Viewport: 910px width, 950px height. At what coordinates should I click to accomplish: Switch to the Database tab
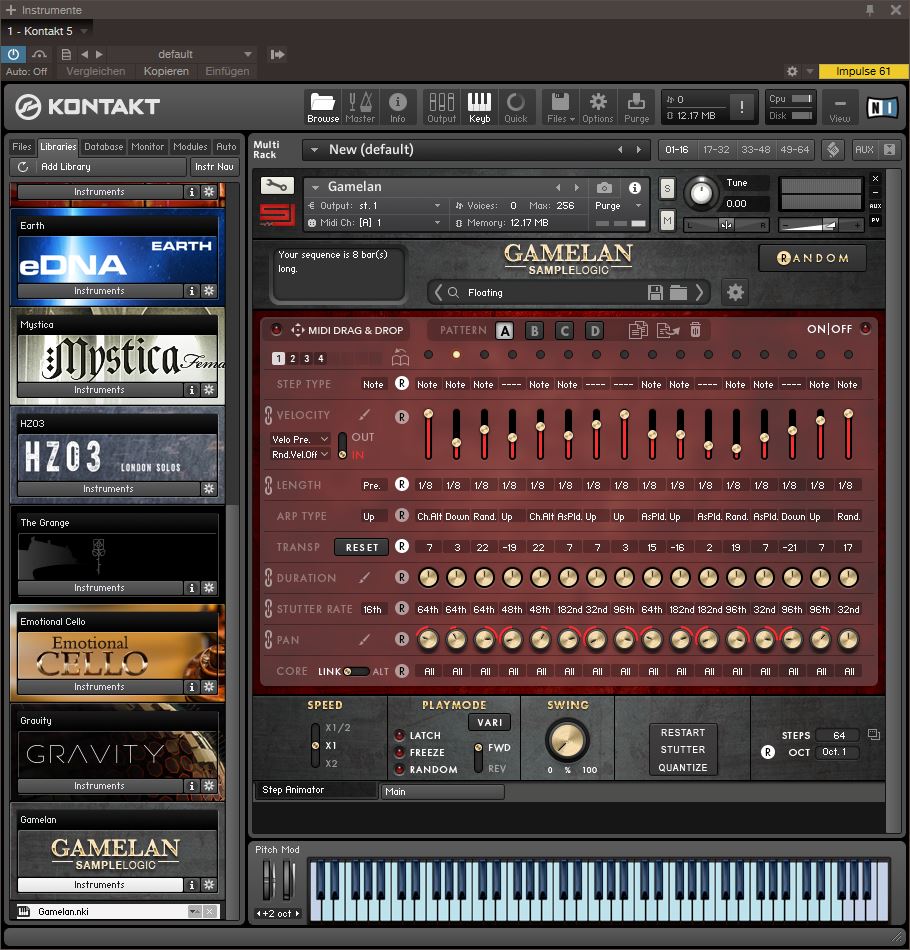104,147
